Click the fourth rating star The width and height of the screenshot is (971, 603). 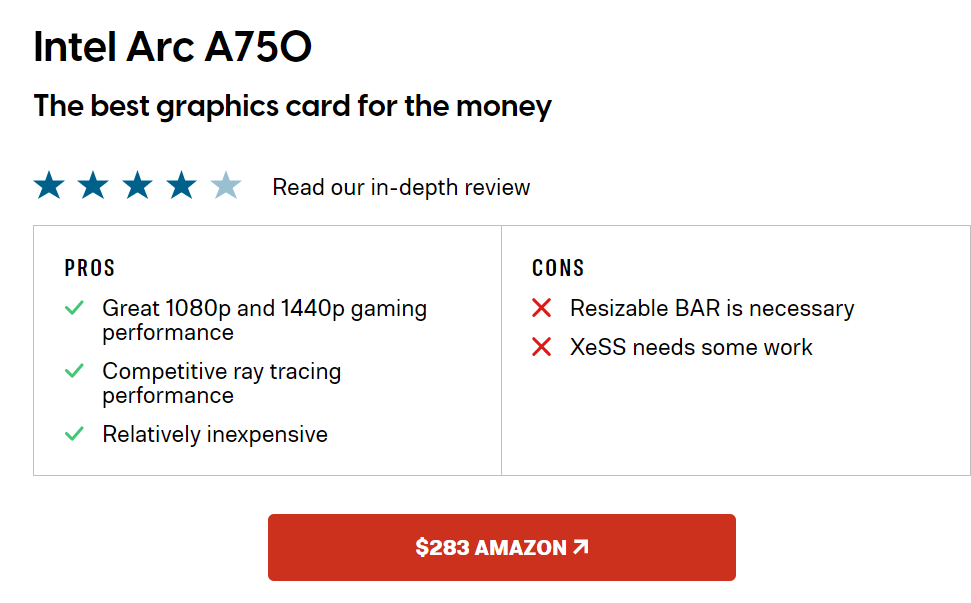(x=181, y=186)
